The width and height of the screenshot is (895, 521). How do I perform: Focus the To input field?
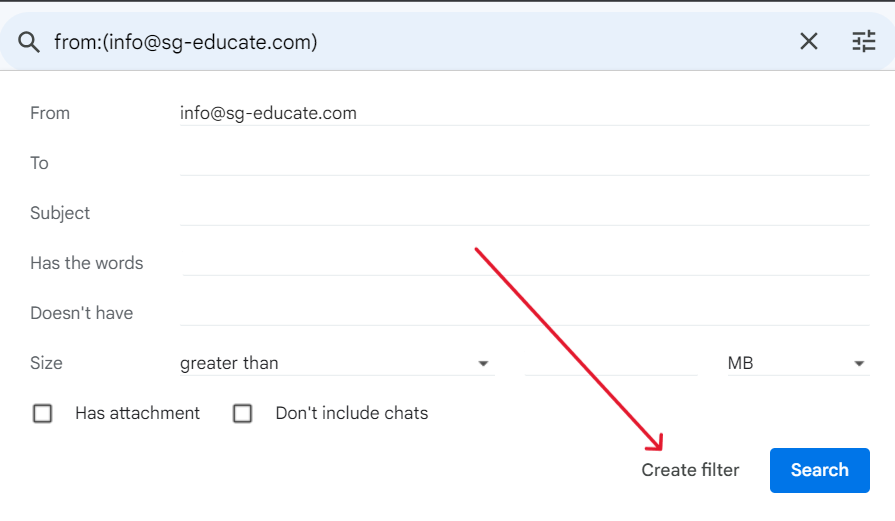[x=524, y=162]
